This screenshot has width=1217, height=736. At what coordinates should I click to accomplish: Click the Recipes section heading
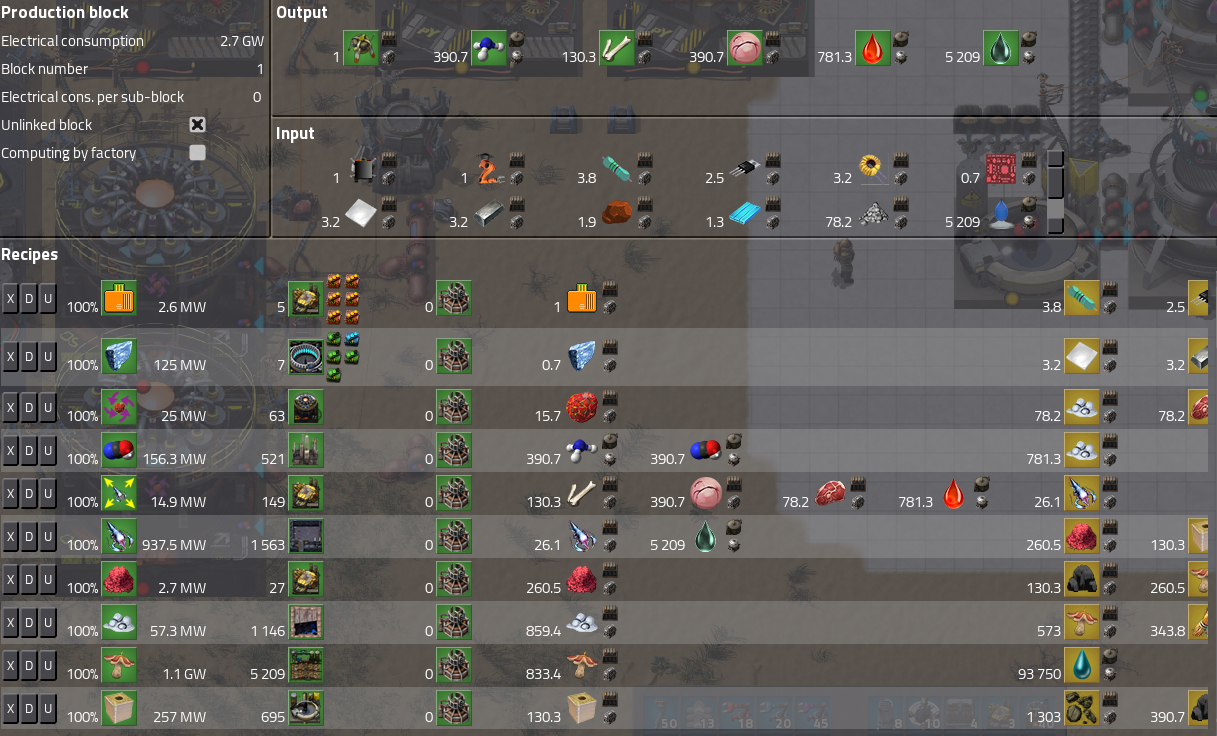click(30, 255)
